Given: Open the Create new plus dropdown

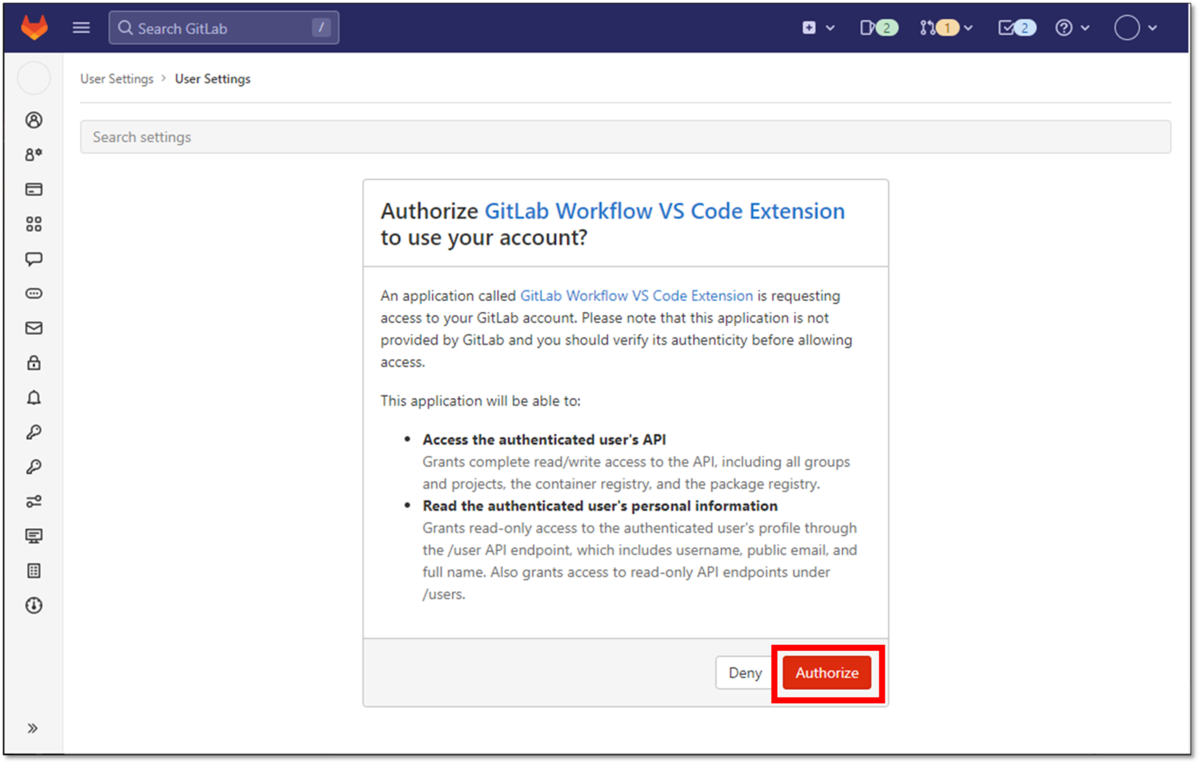Looking at the screenshot, I should [818, 28].
